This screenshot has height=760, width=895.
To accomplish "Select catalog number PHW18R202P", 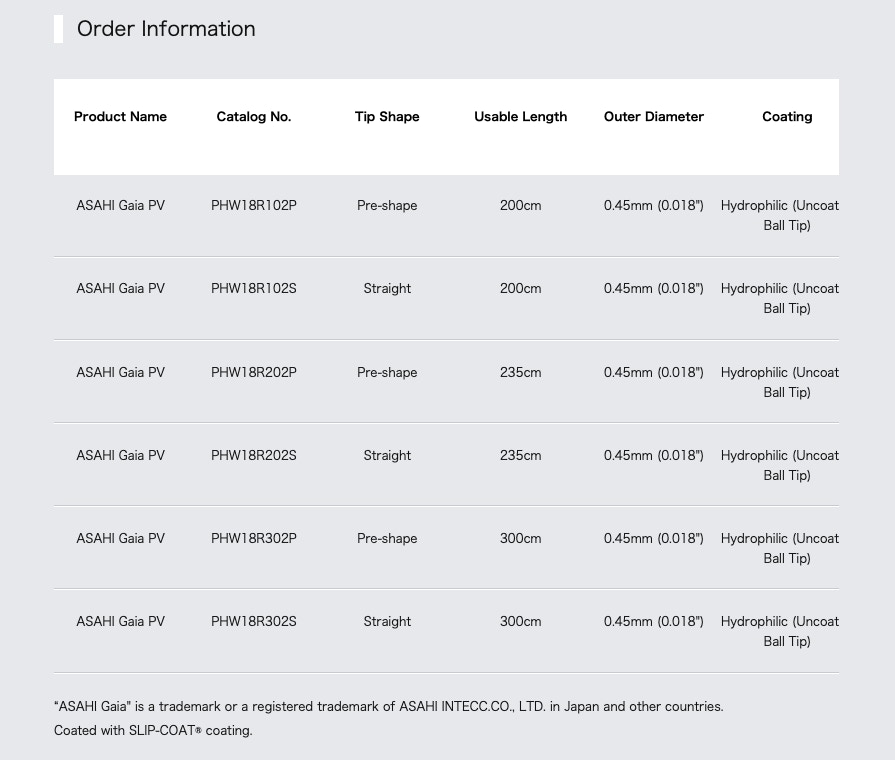I will 254,372.
